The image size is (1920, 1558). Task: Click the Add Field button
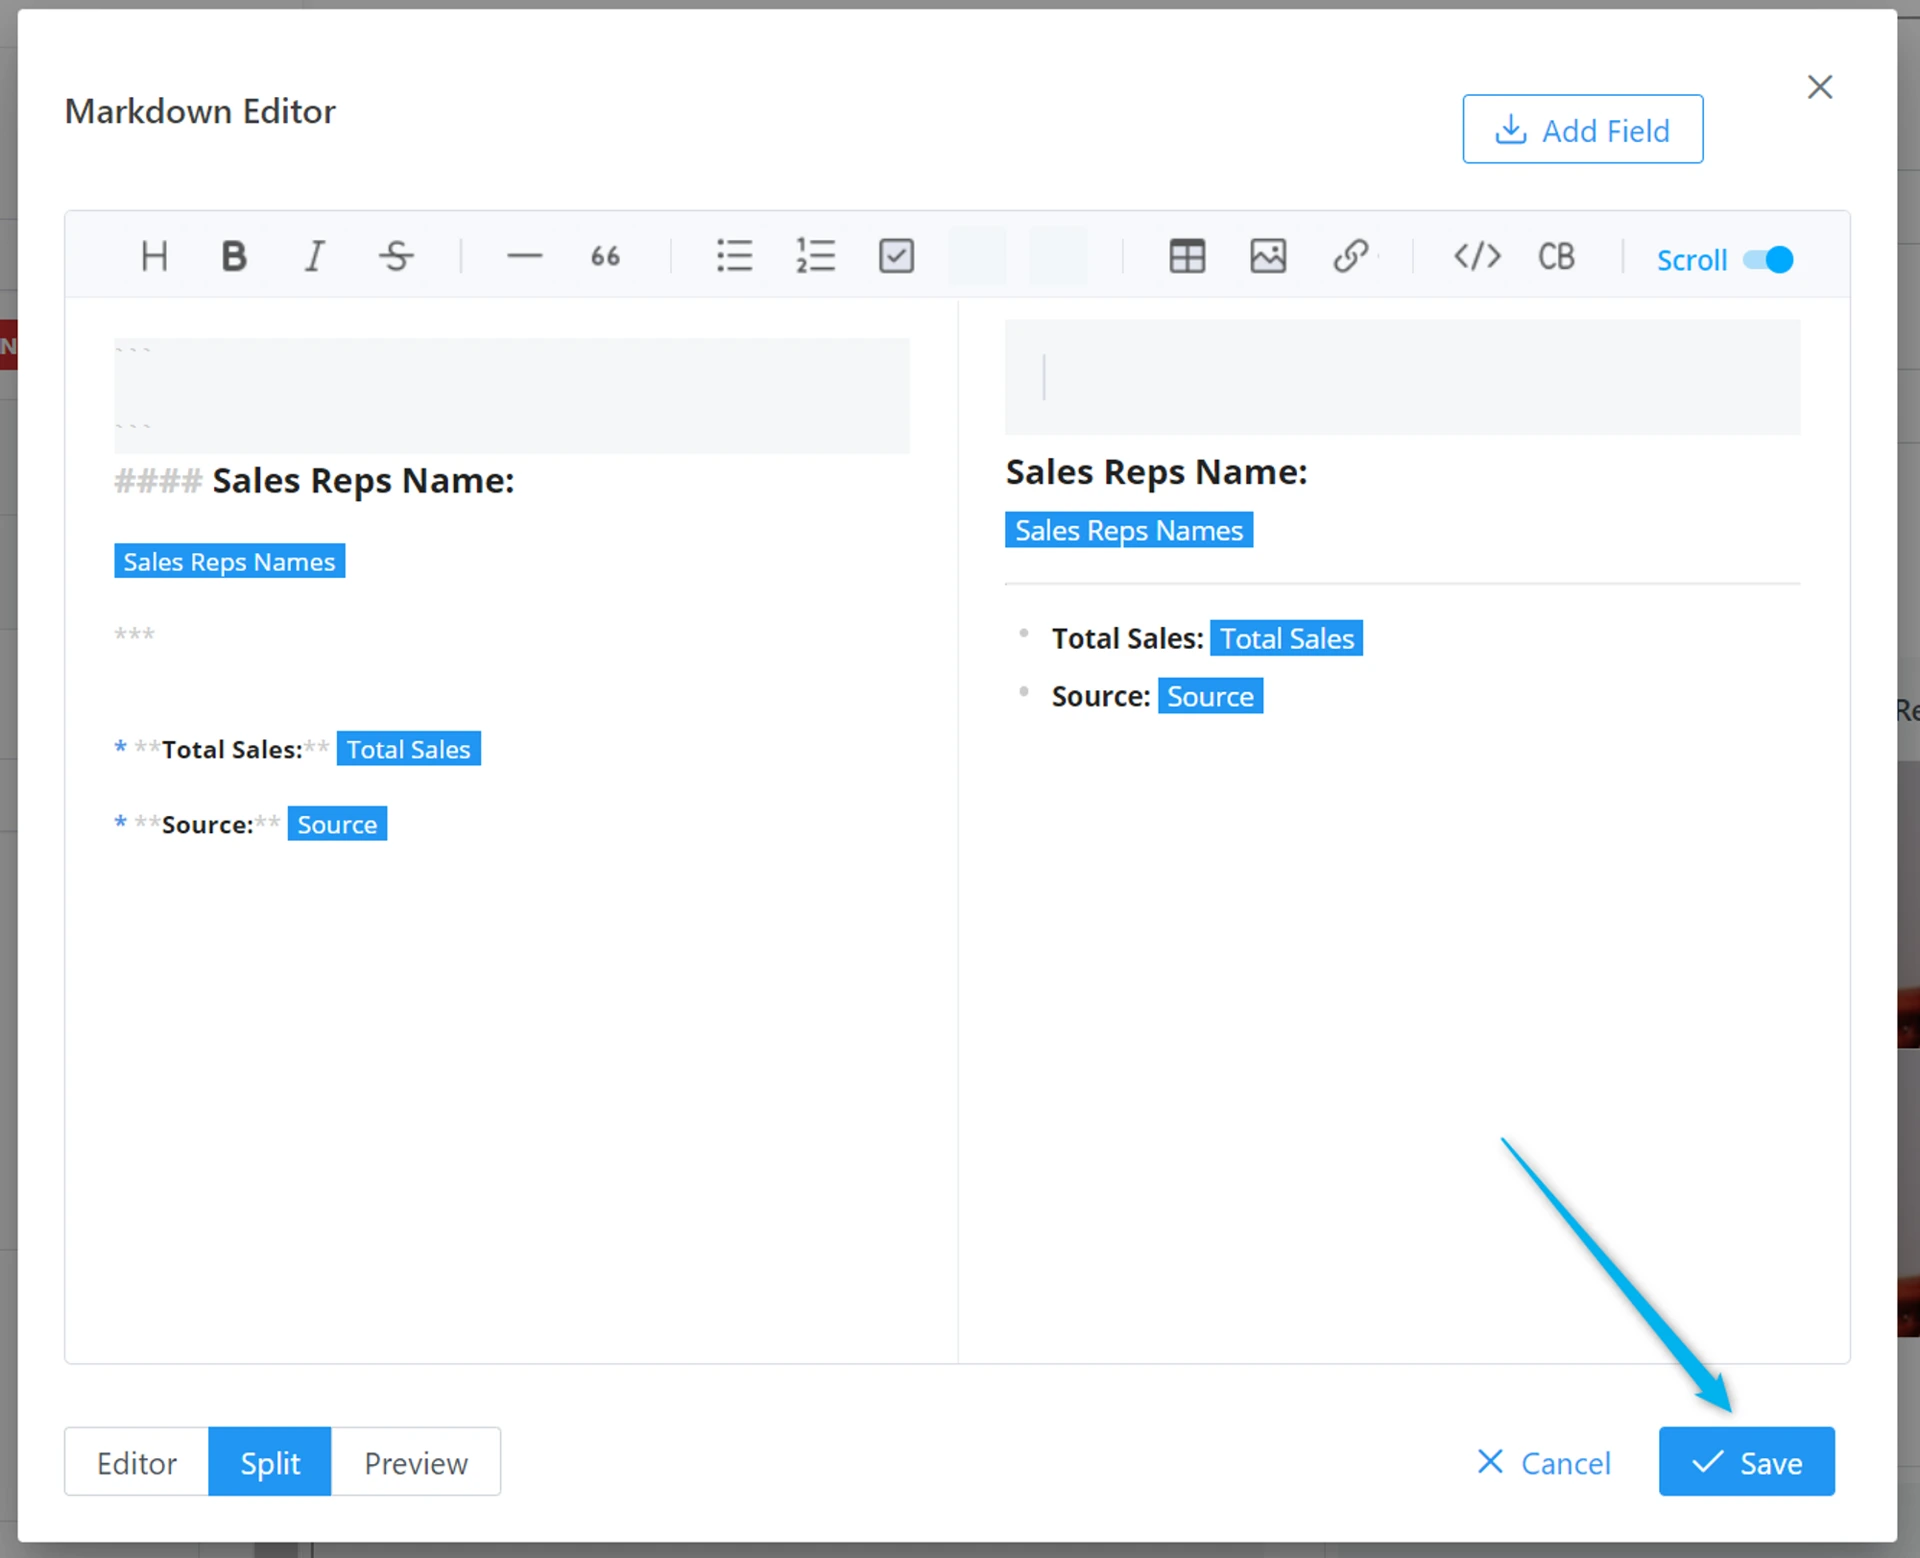click(x=1582, y=130)
